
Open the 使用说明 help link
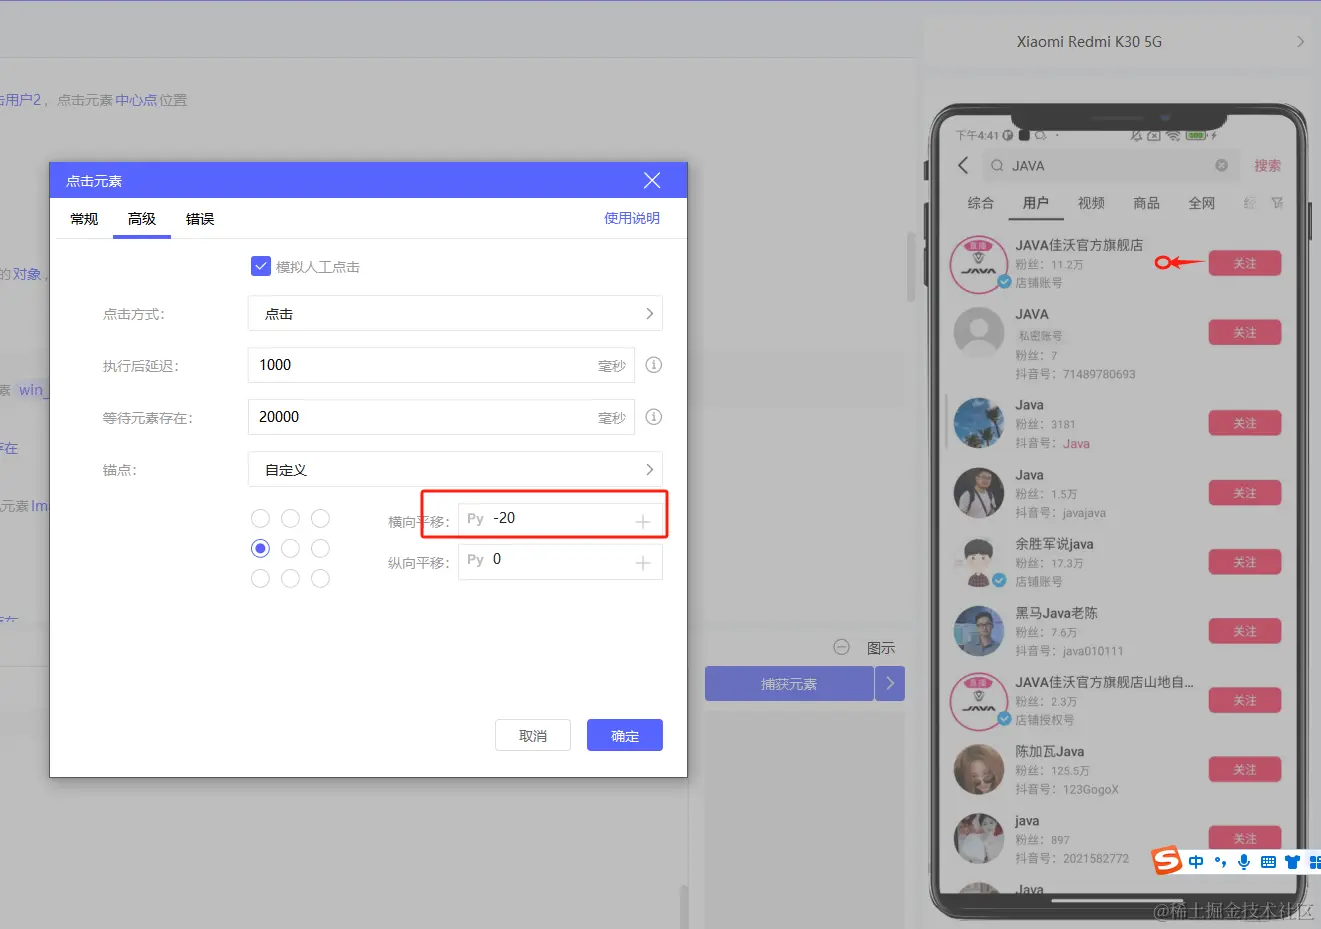632,218
